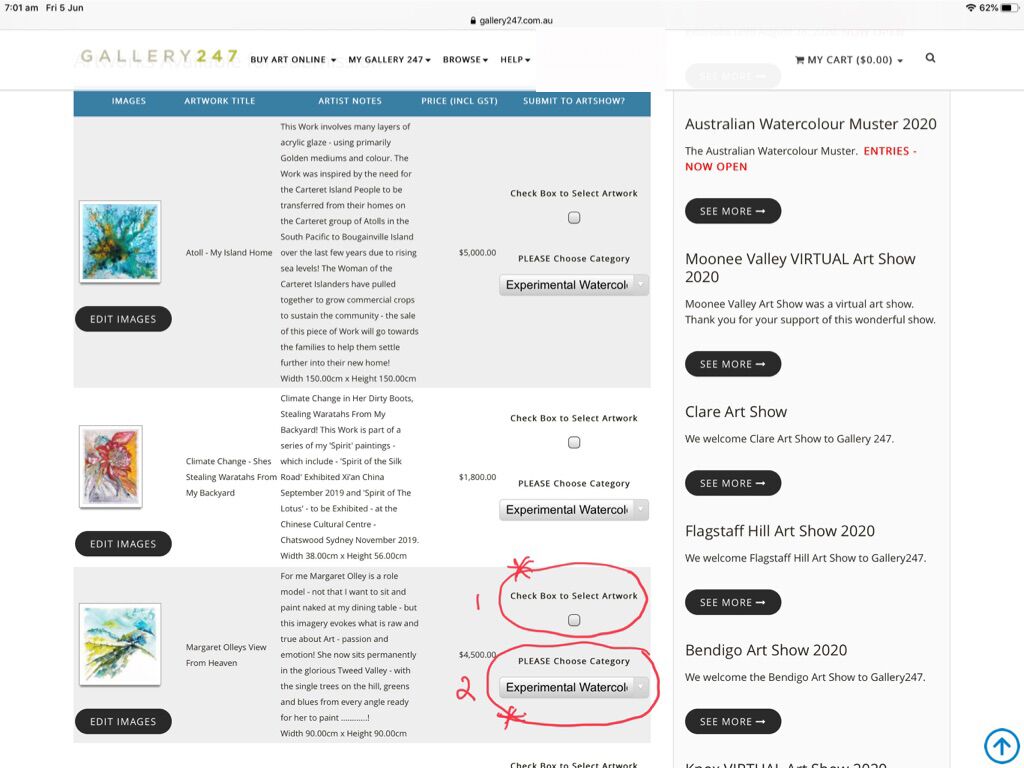Click the Artist Notes column header
Viewport: 1024px width, 768px height.
point(350,101)
